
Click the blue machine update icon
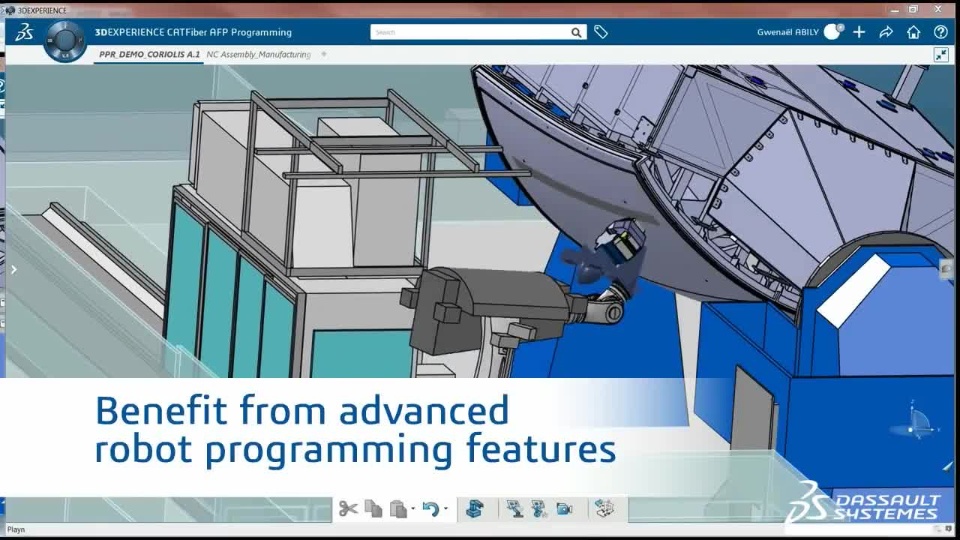[x=474, y=509]
